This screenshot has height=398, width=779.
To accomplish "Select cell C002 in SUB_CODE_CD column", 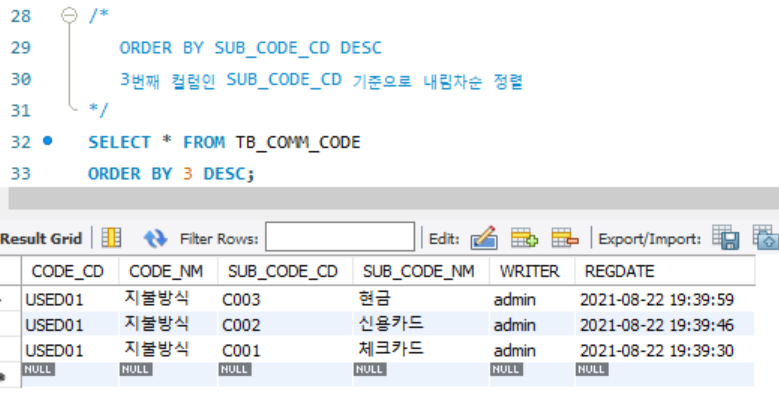I will [285, 324].
